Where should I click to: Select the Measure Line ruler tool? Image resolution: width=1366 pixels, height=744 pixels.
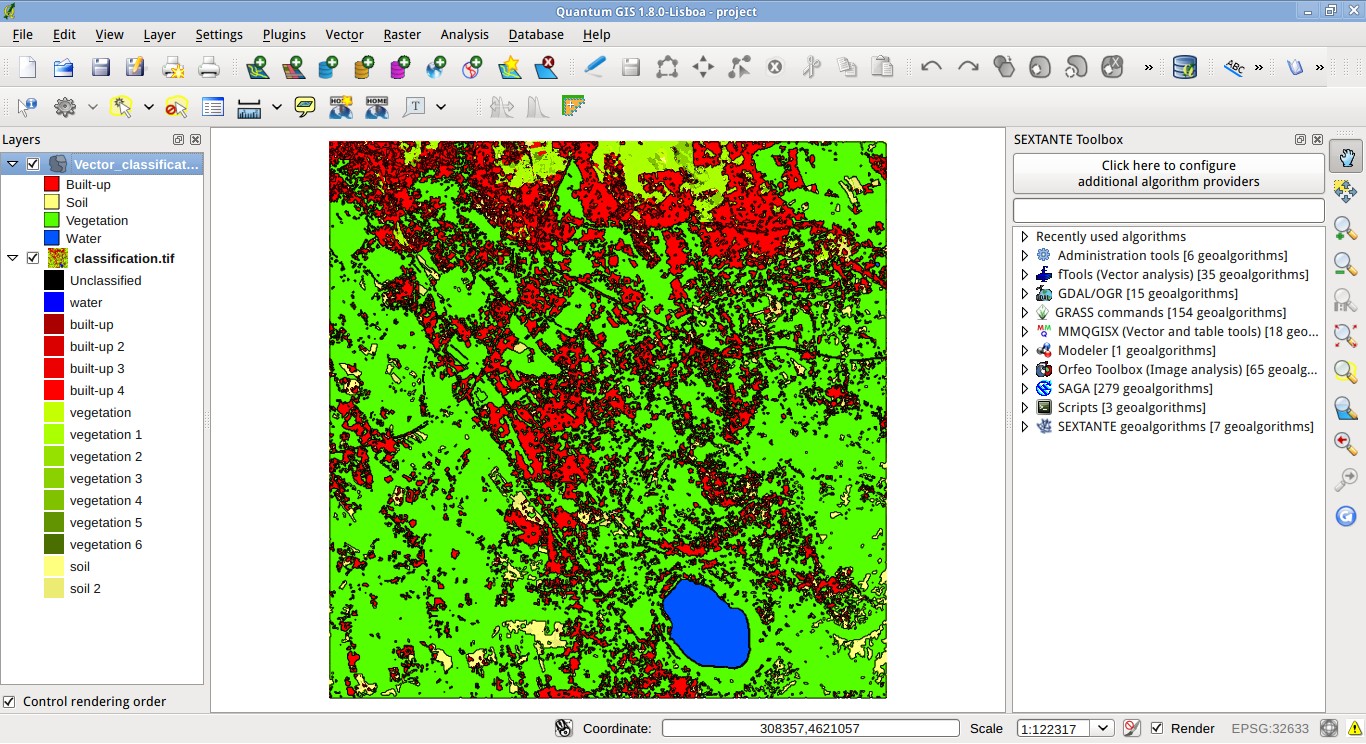249,106
